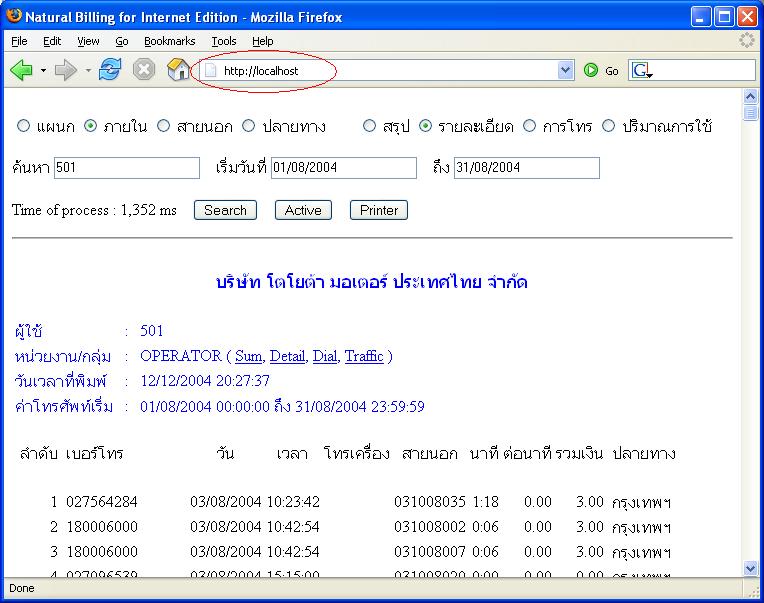Open the Detail link for OPERATOR
Image resolution: width=764 pixels, height=603 pixels.
pyautogui.click(x=287, y=356)
